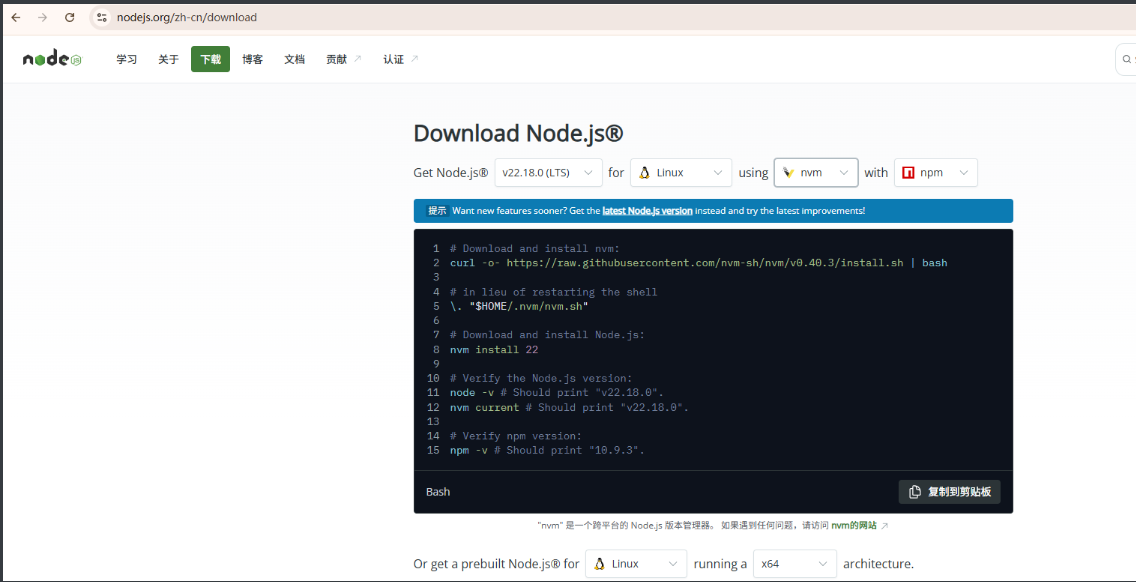Click the 'Download Node.js®' heading
1136x582 pixels.
point(519,133)
